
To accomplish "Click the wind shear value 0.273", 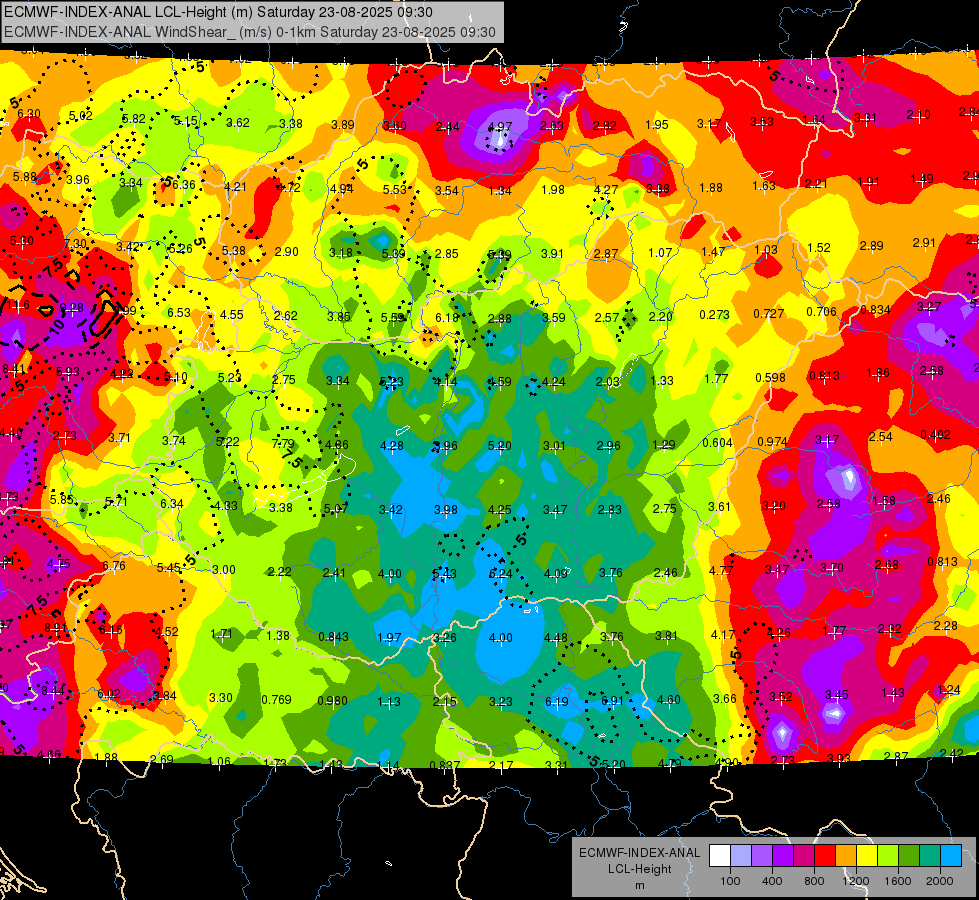I will tap(714, 314).
